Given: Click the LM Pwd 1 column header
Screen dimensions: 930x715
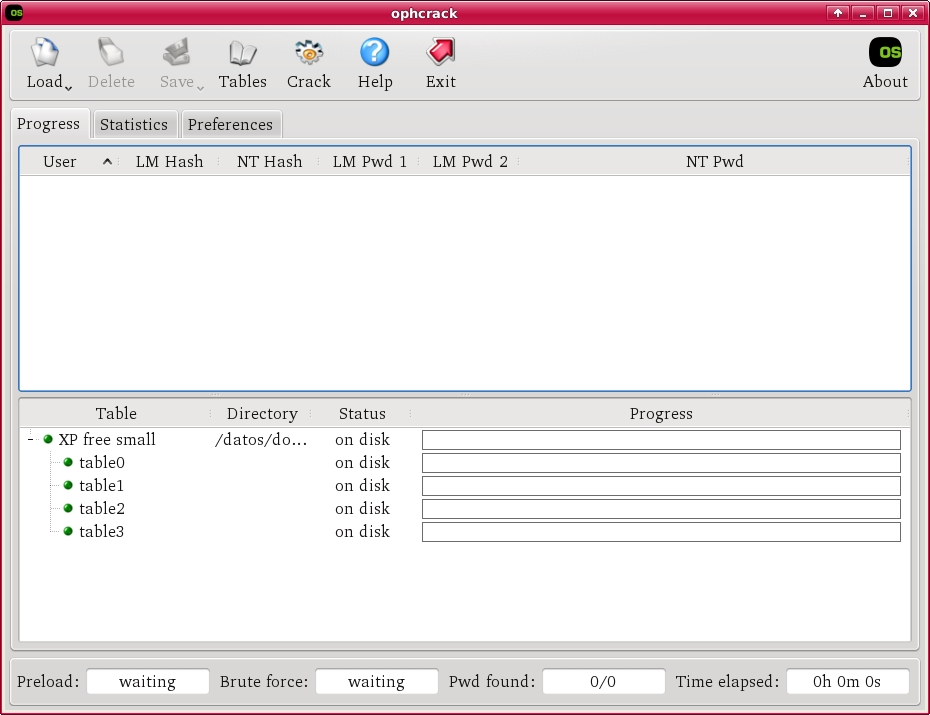Looking at the screenshot, I should click(370, 161).
